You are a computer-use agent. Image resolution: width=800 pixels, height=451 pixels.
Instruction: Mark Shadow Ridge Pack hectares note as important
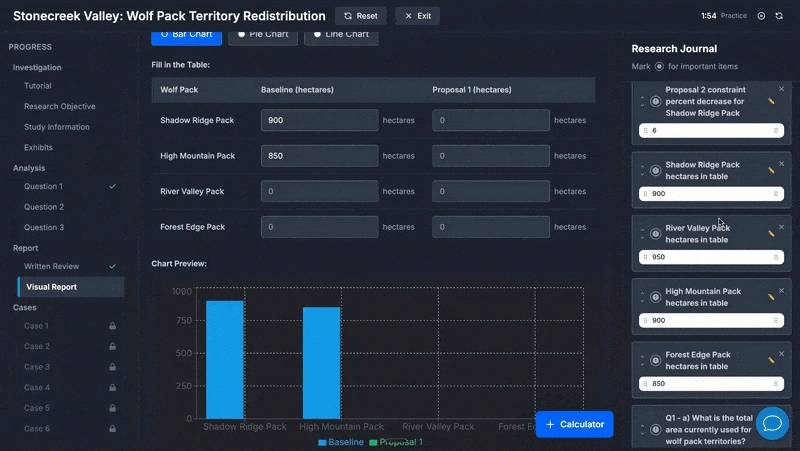coord(655,170)
